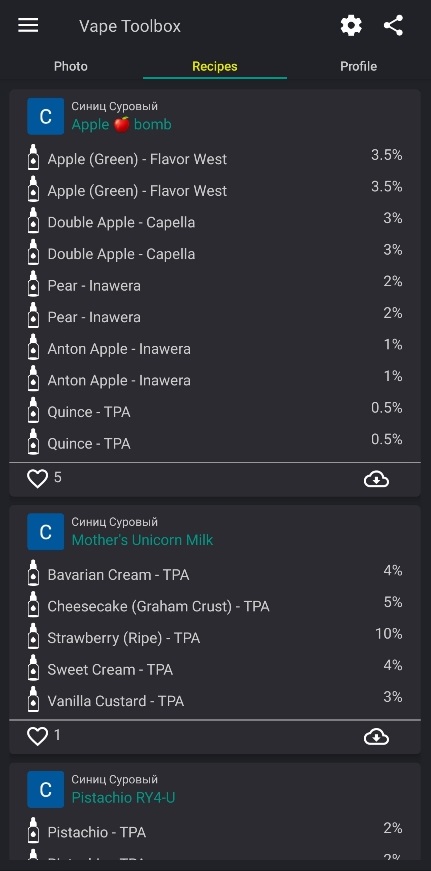This screenshot has height=871, width=431.
Task: Open settings via gear icon
Action: (x=351, y=26)
